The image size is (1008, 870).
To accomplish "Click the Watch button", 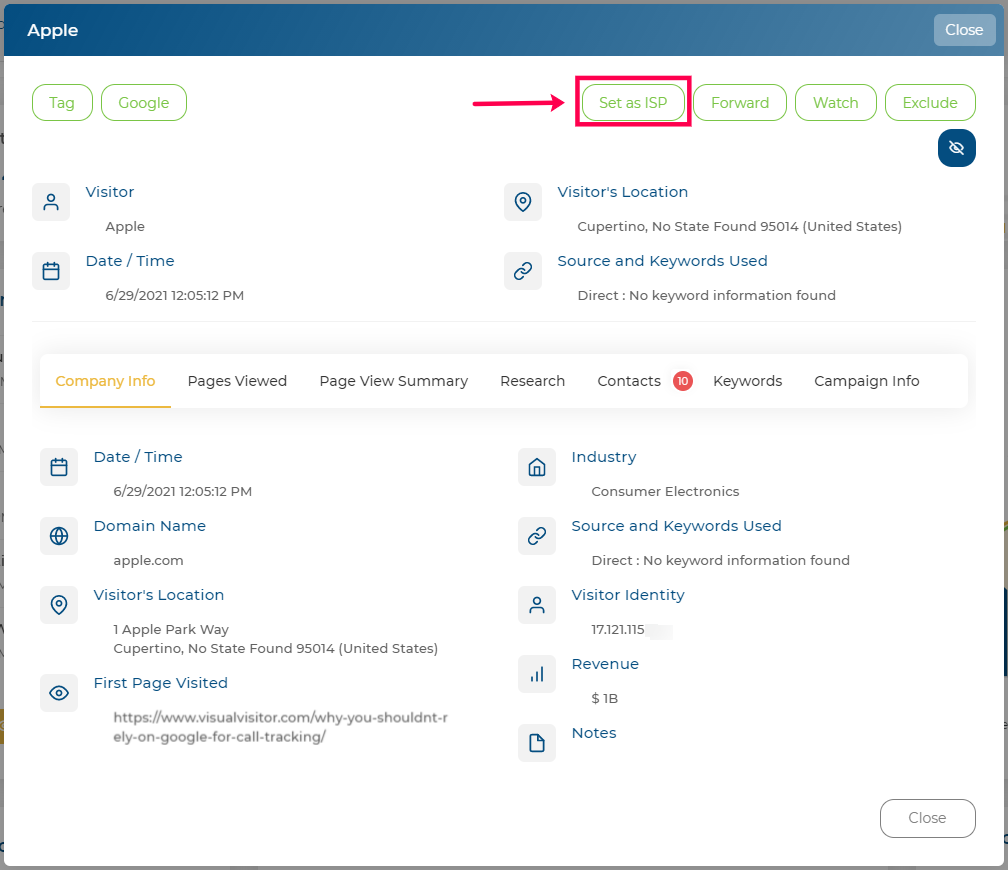I will pos(836,103).
